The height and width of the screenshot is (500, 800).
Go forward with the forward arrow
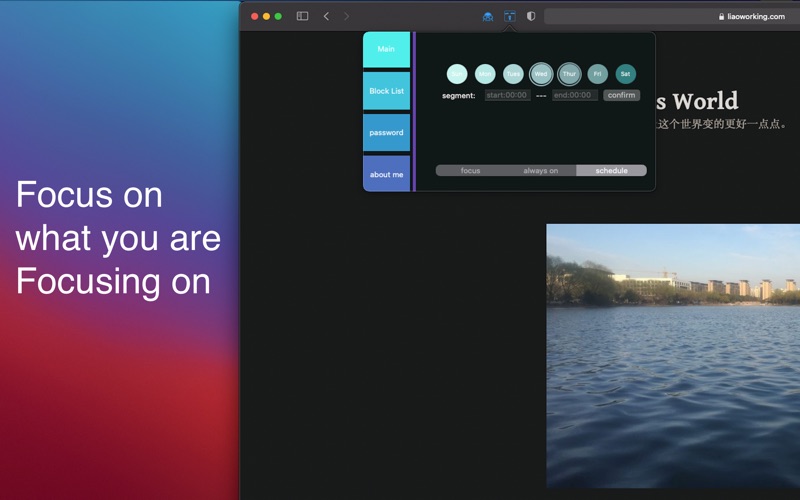click(347, 16)
